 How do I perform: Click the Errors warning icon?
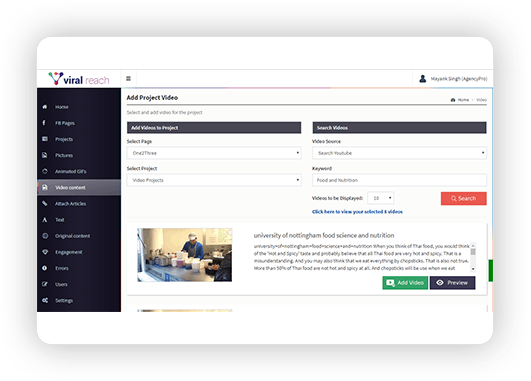45,268
